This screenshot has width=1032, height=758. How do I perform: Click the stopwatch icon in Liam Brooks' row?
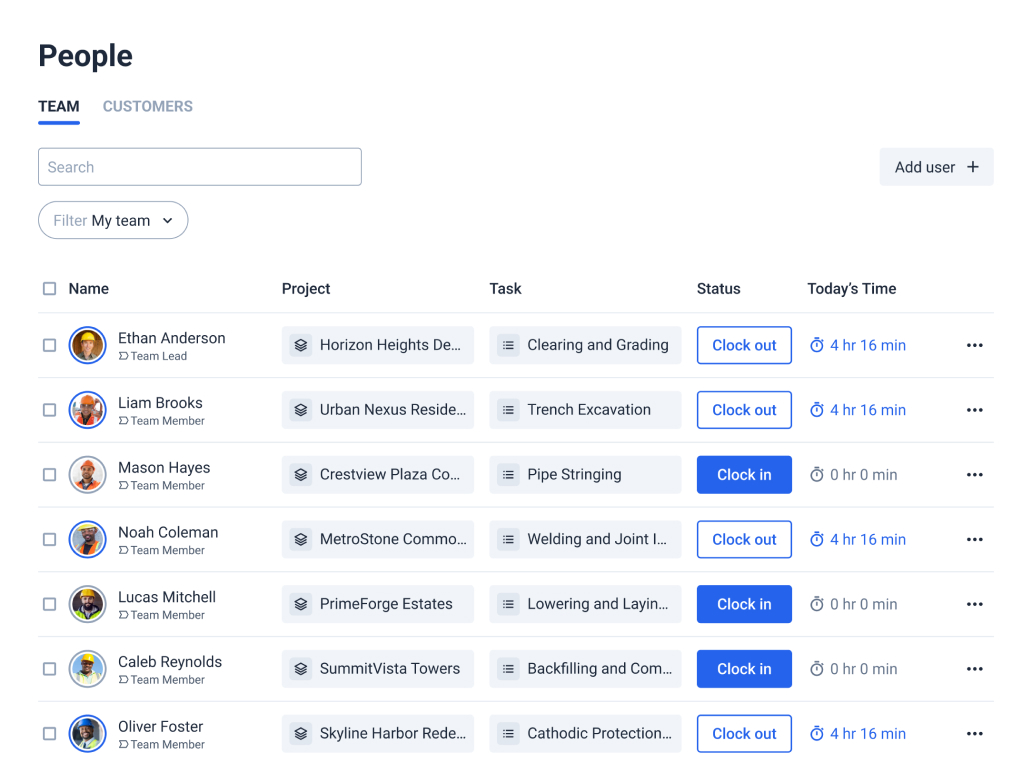[817, 410]
